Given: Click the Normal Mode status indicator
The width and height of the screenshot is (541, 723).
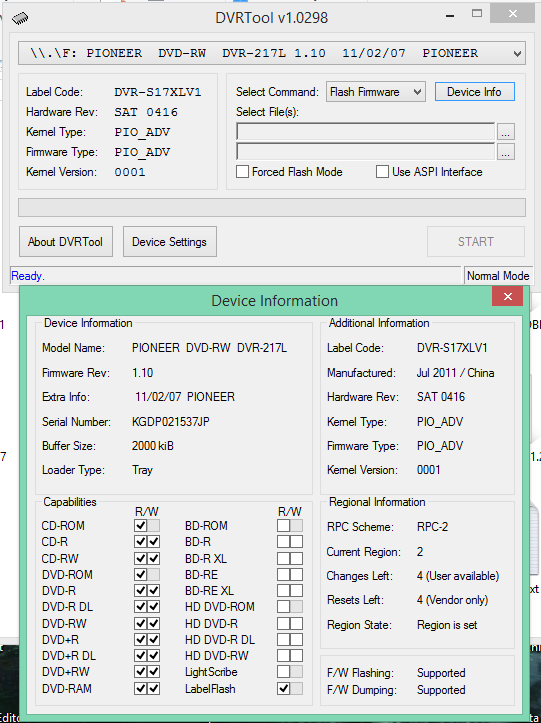Looking at the screenshot, I should pos(498,276).
